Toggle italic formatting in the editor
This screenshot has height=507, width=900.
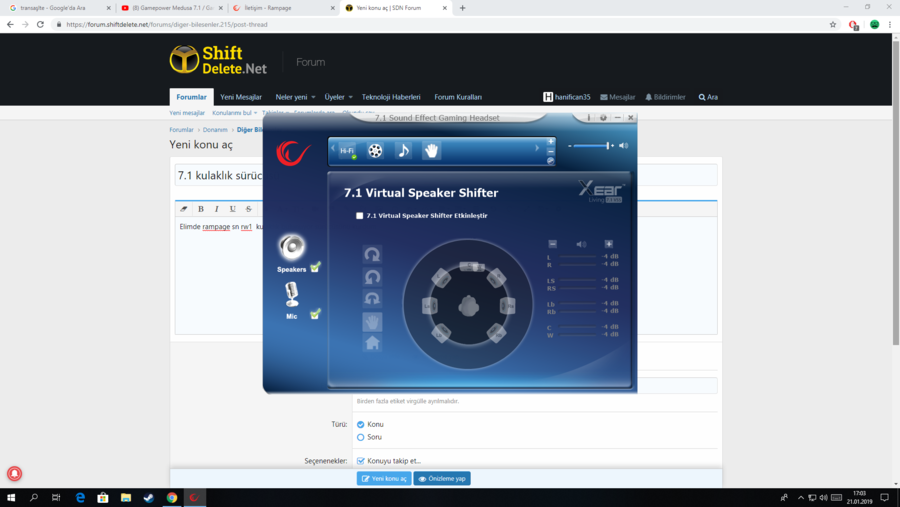click(216, 209)
